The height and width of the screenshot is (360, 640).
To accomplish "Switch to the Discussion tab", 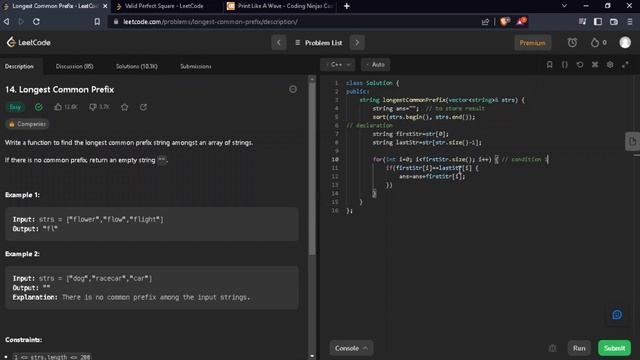I will [74, 66].
